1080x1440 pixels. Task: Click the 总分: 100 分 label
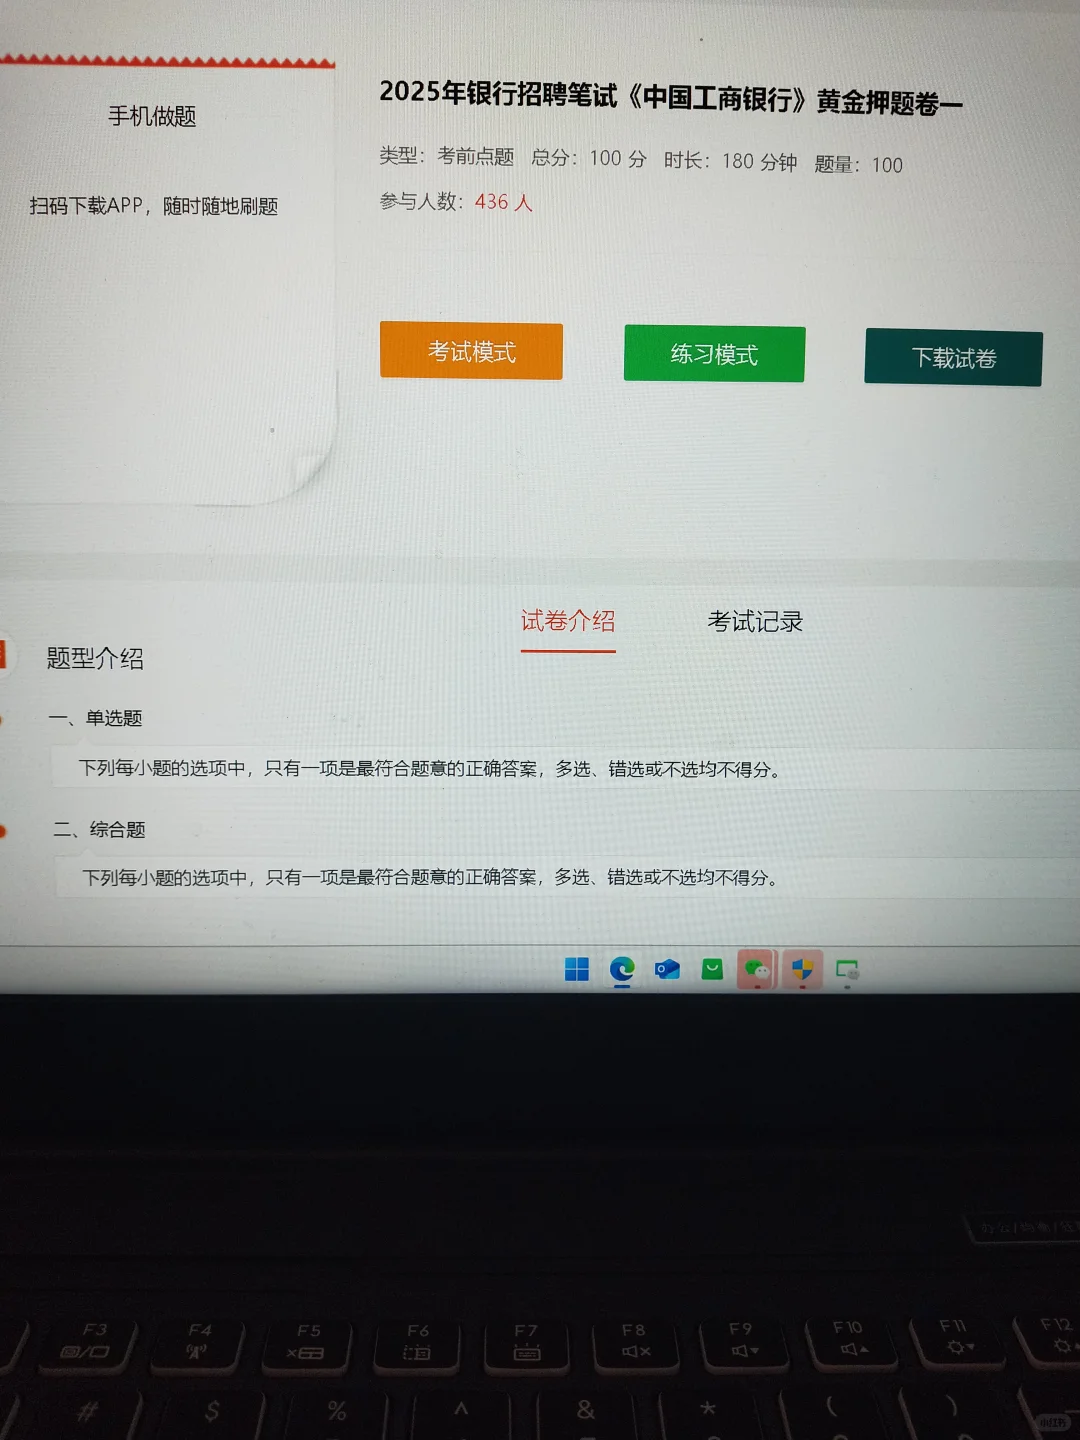589,158
